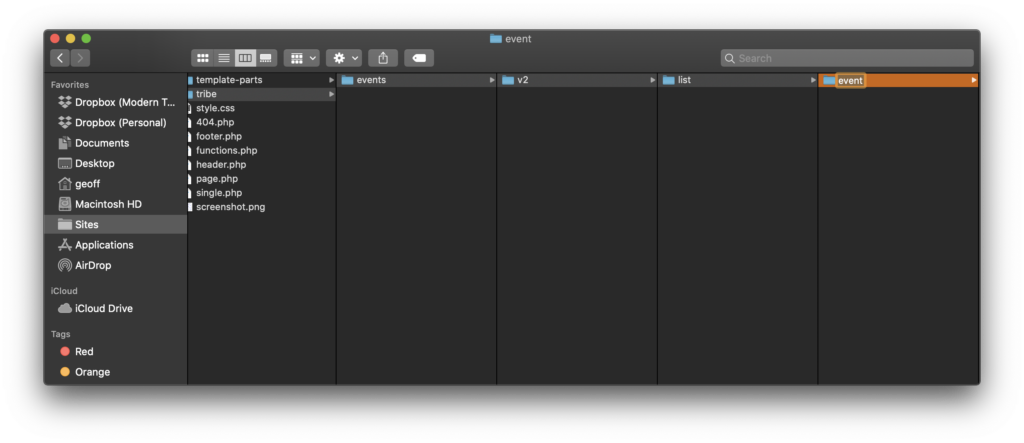Open the geoff home folder
The height and width of the screenshot is (443, 1024).
tap(116, 184)
